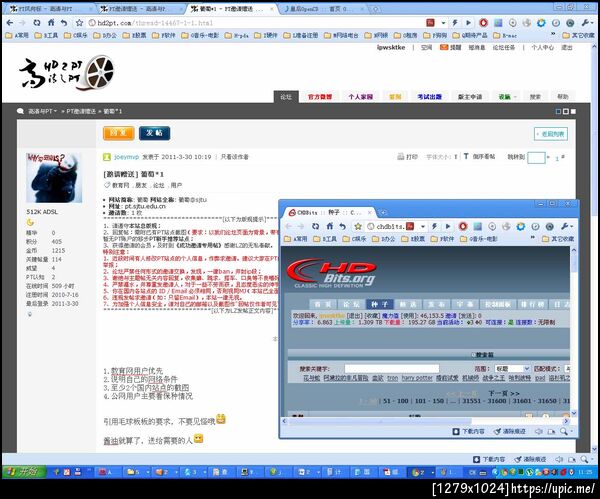Select widest layout toggle square in breadcrumb bar
Viewport: 600px width, 499px height.
pos(573,111)
